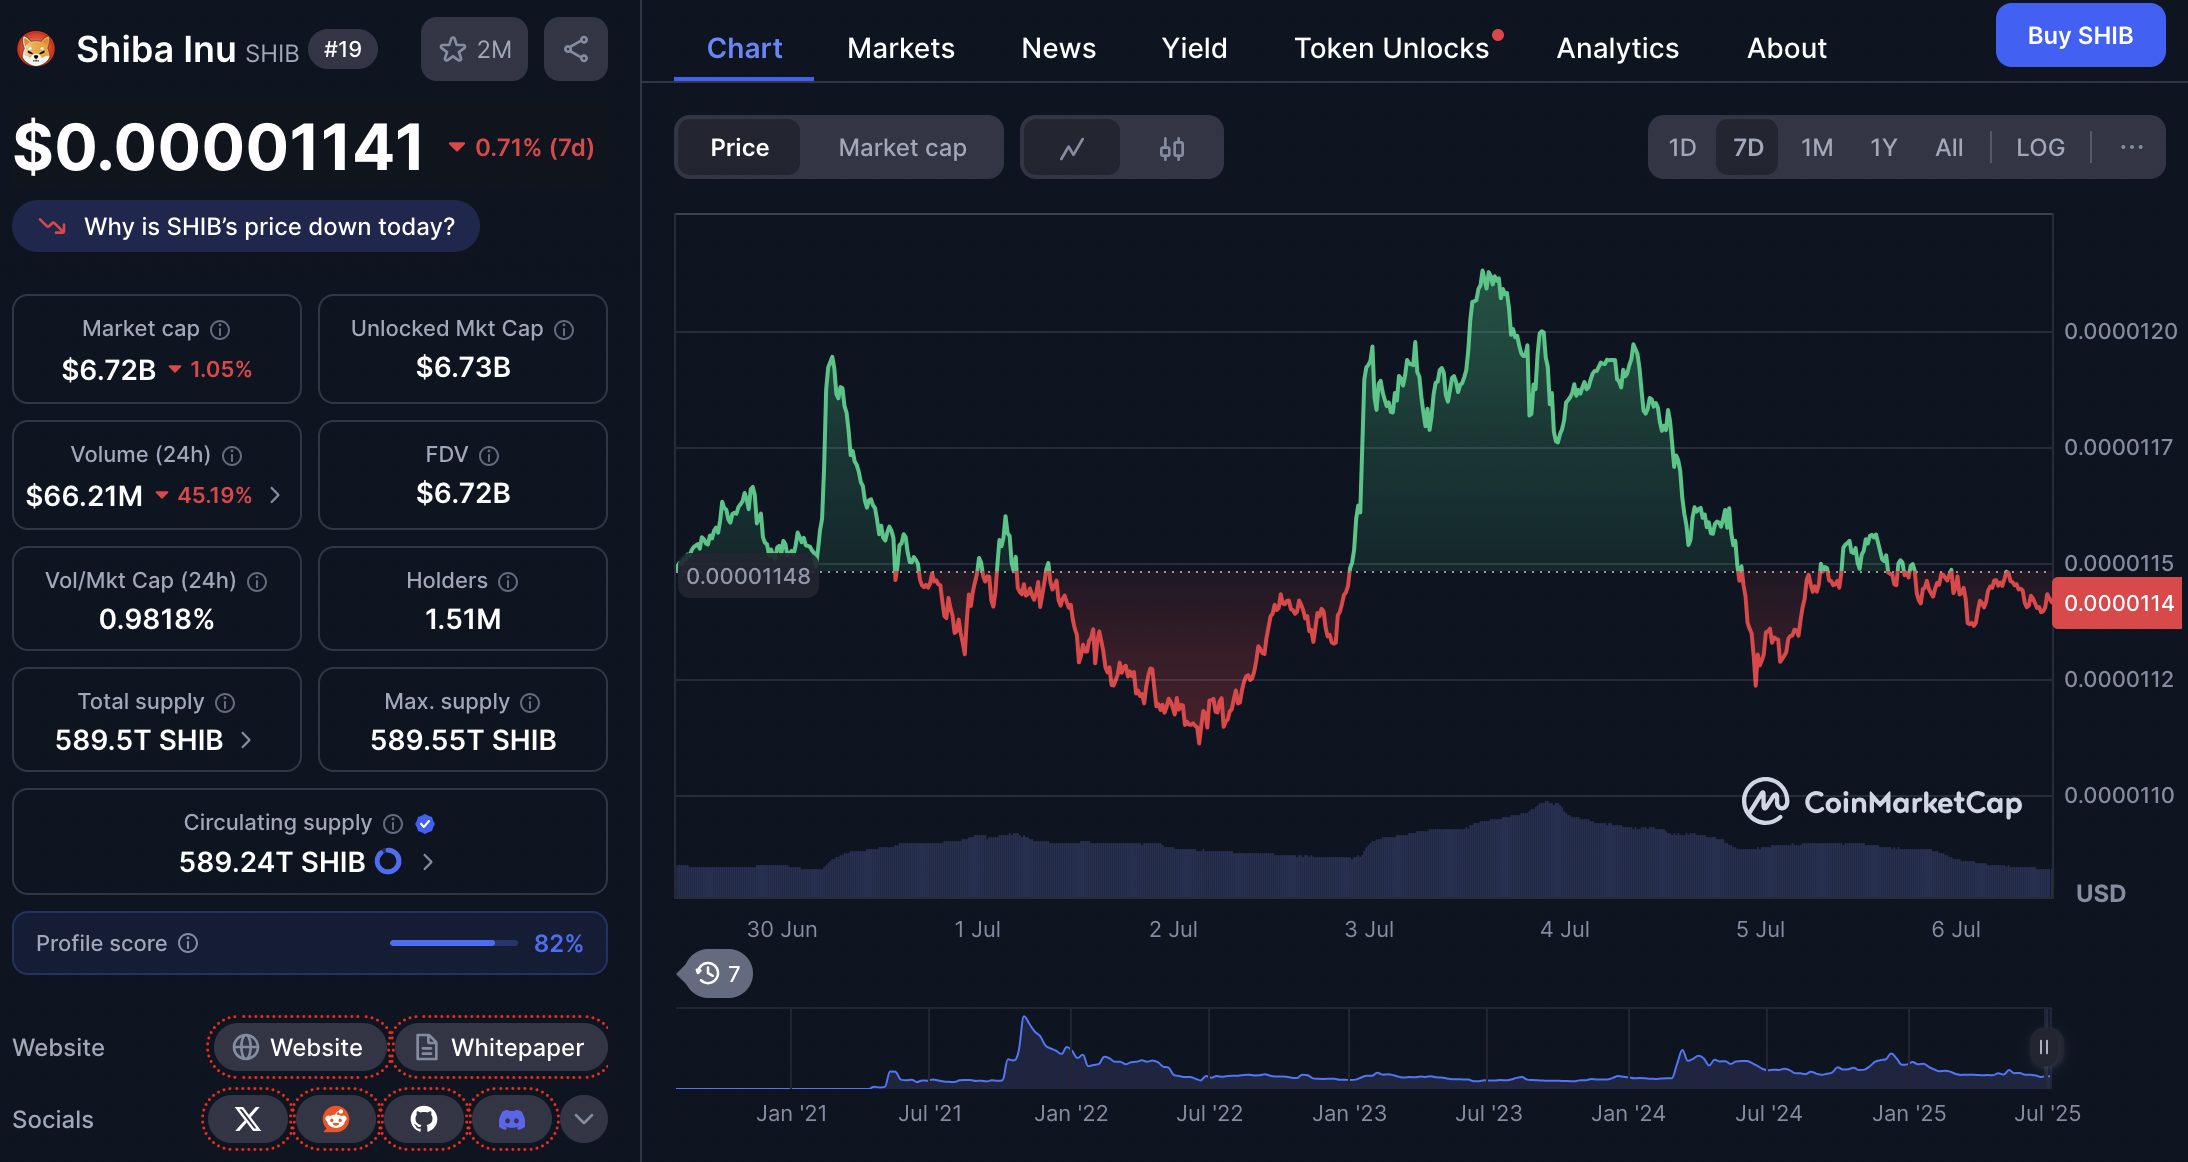Expand more socials chevron

(x=584, y=1119)
